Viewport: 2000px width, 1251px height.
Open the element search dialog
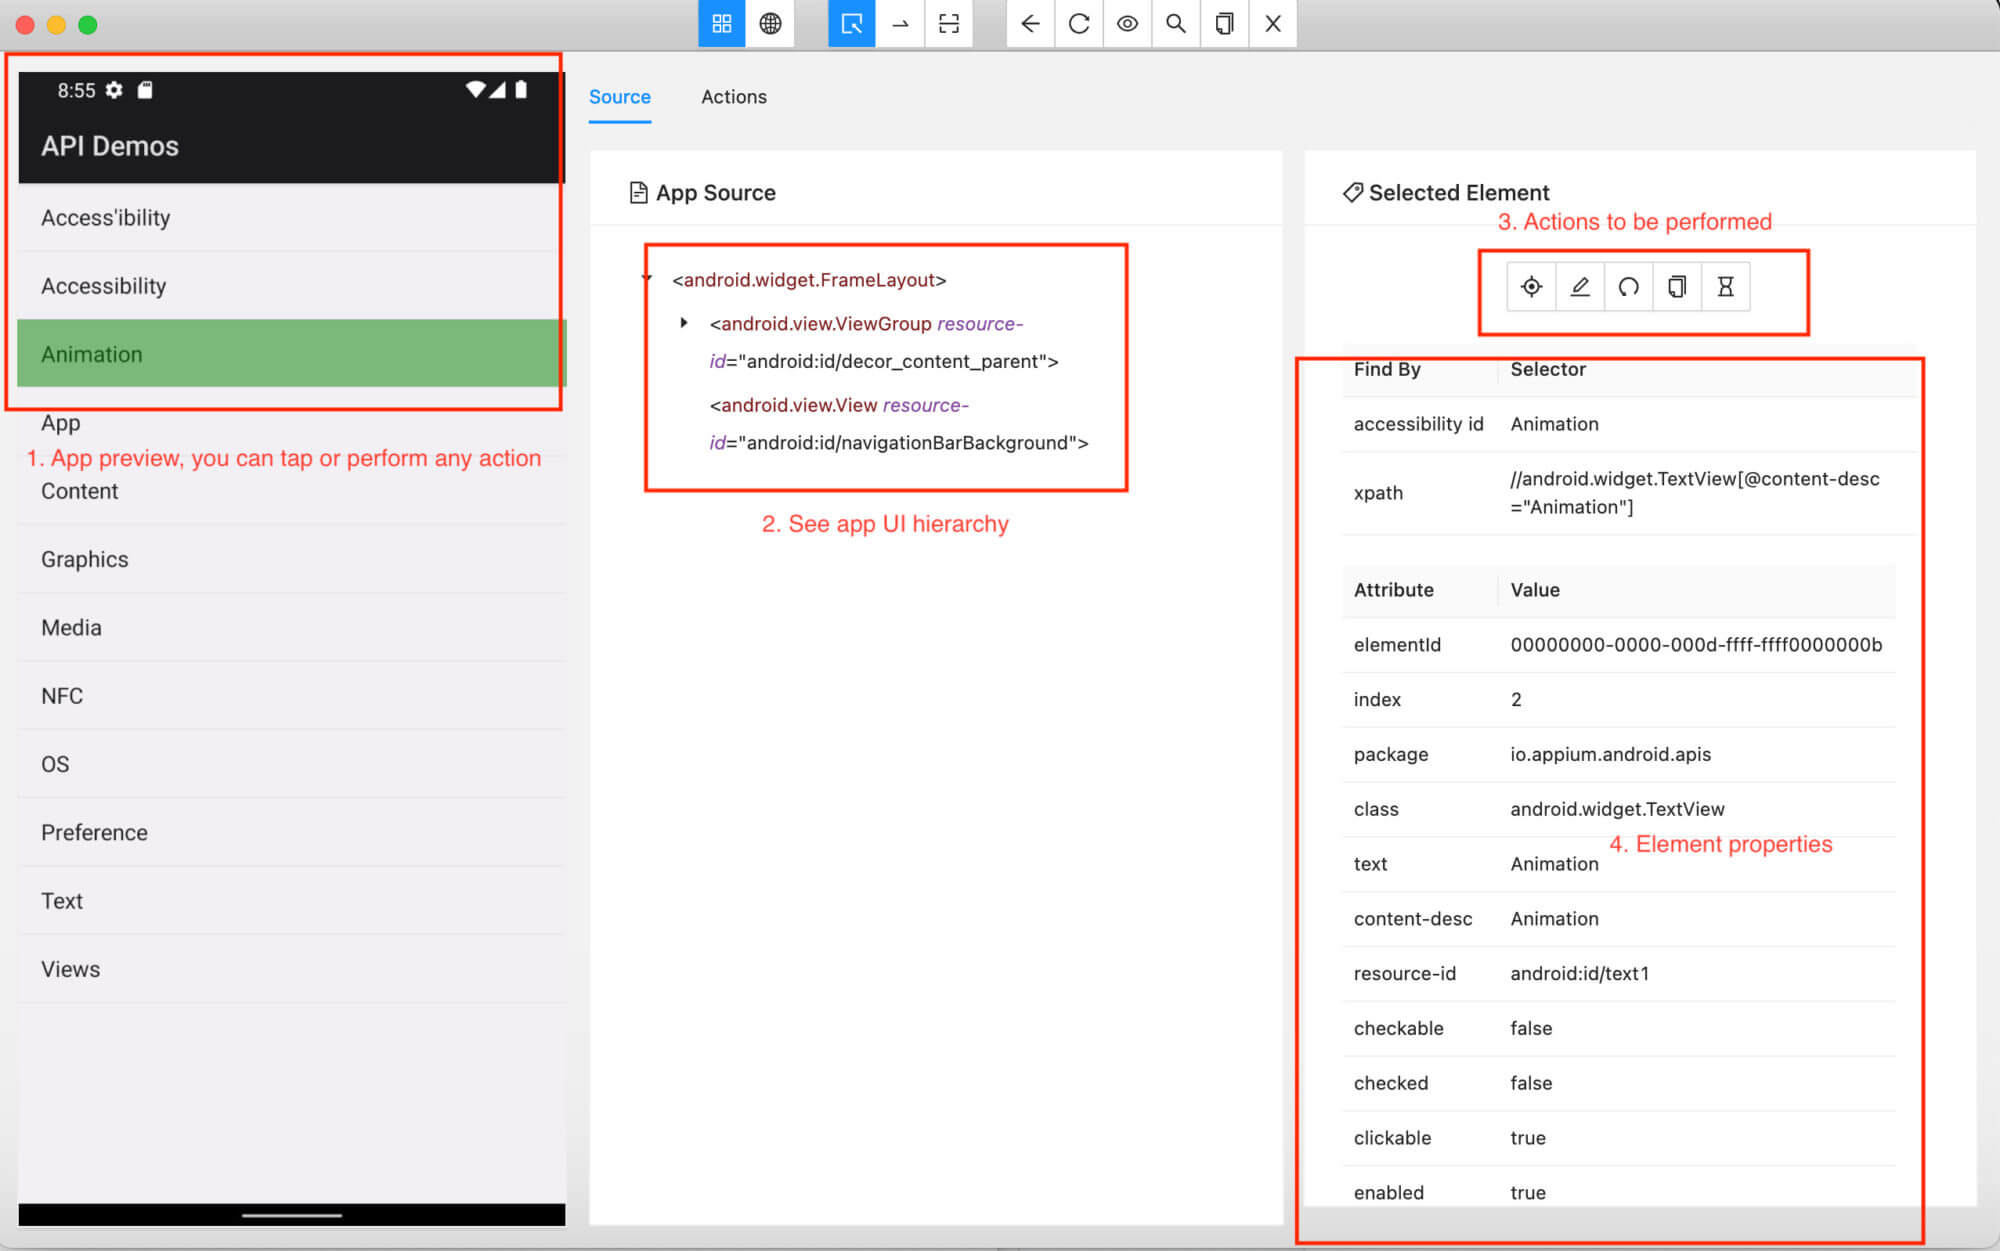pos(1175,23)
